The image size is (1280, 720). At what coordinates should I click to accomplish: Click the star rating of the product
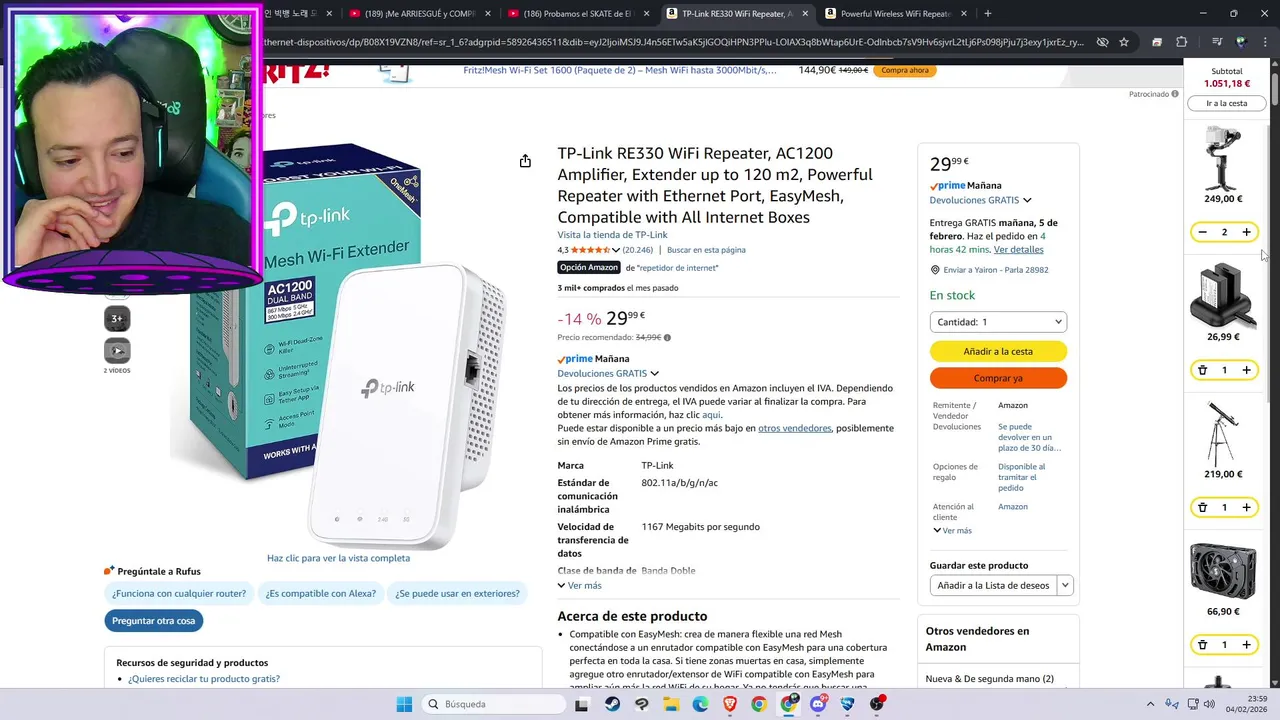[590, 250]
